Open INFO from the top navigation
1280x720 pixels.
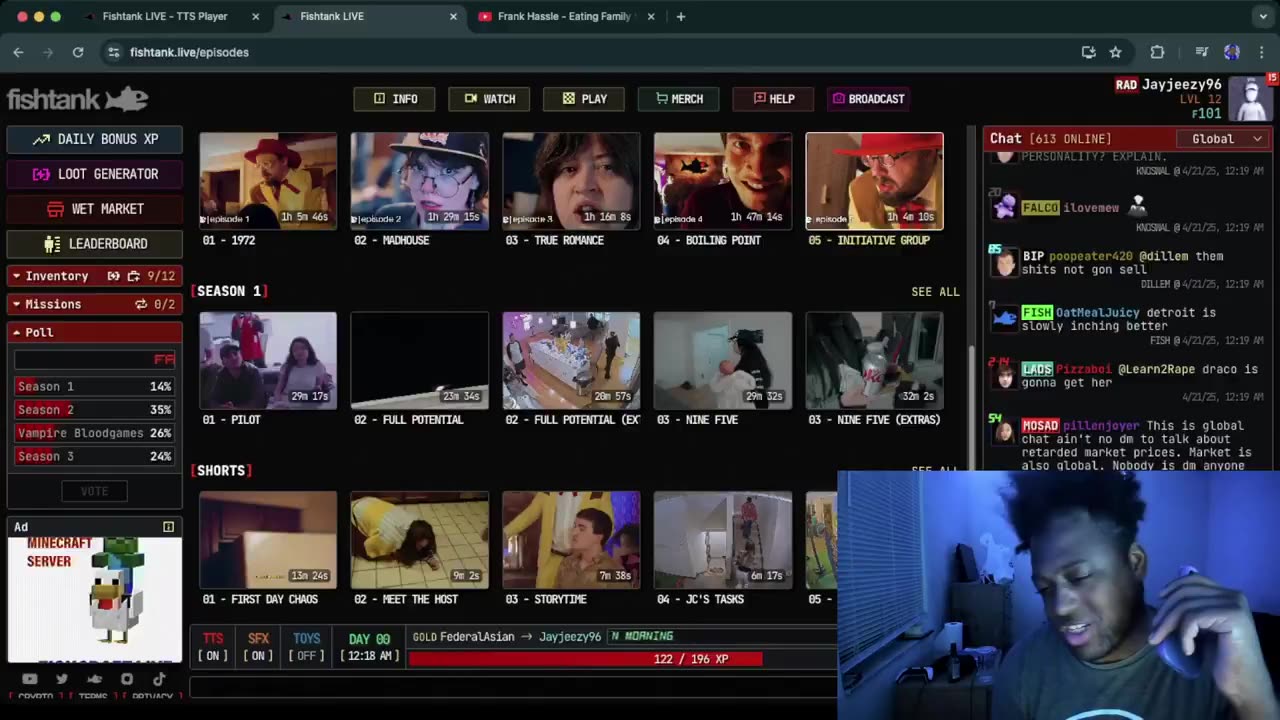(395, 99)
